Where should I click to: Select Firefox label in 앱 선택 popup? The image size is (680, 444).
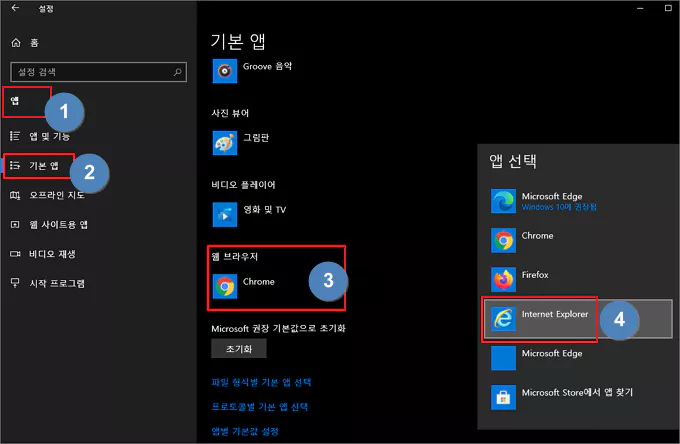point(535,275)
